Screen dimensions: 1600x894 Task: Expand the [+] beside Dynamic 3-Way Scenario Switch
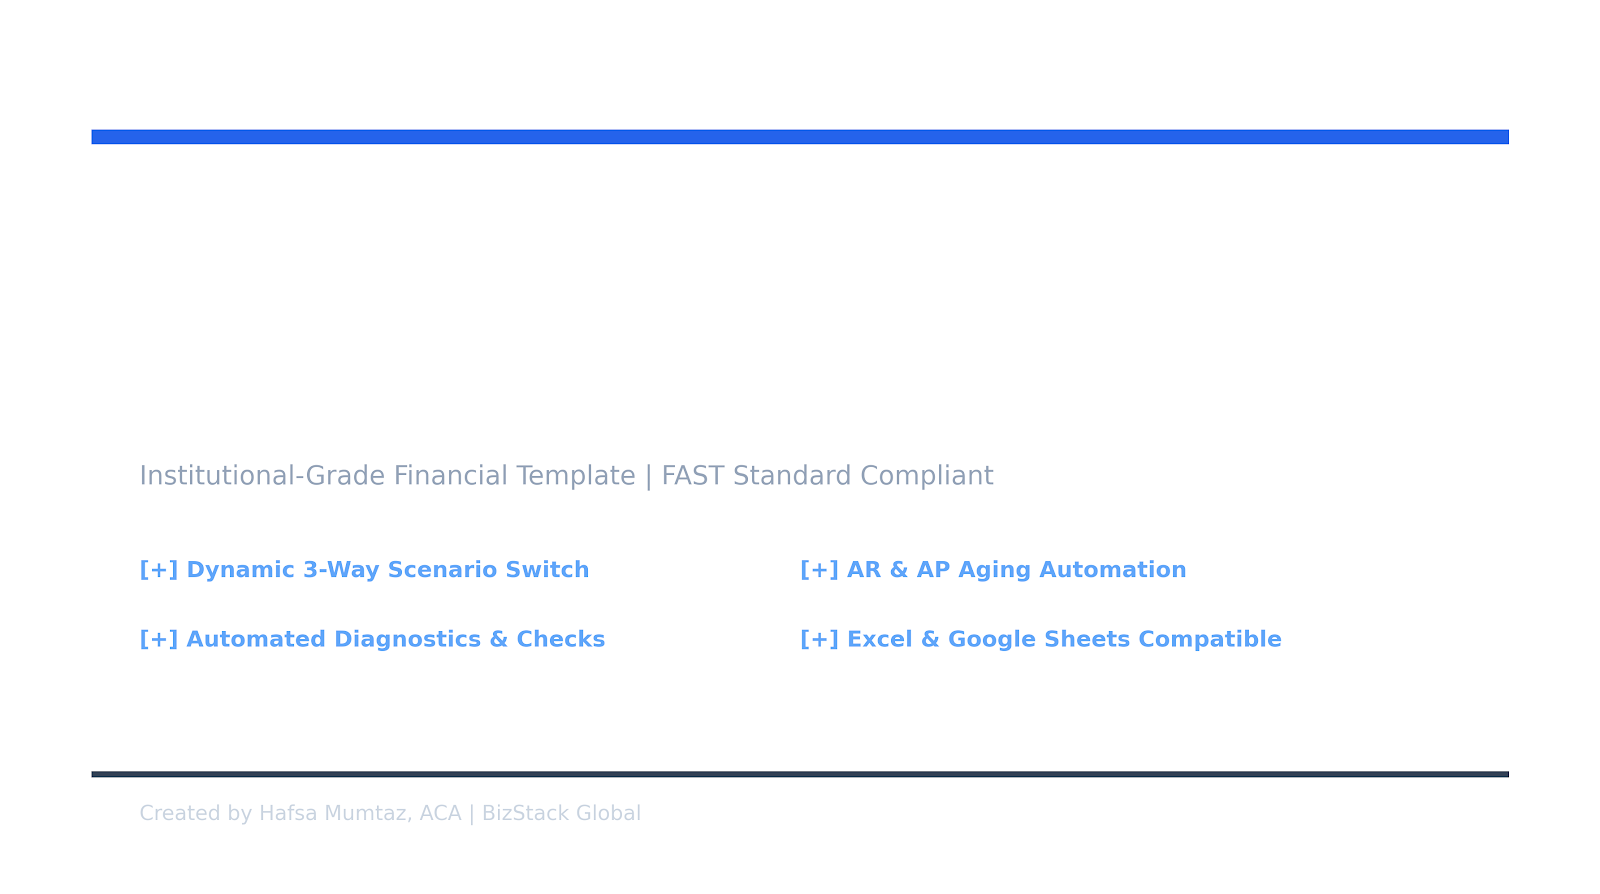[159, 570]
